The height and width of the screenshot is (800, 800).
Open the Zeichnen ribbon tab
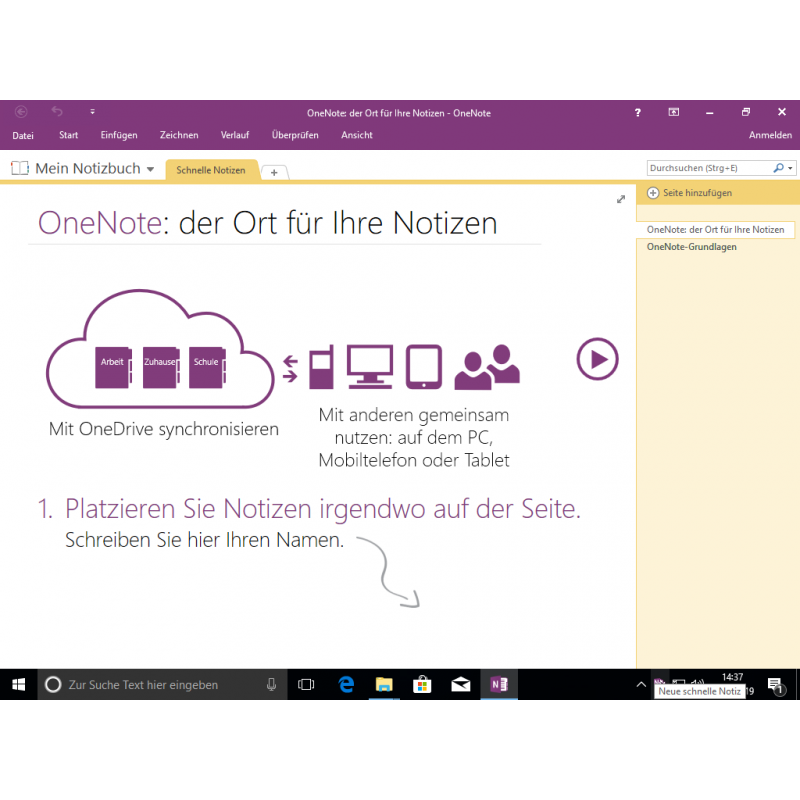(179, 135)
